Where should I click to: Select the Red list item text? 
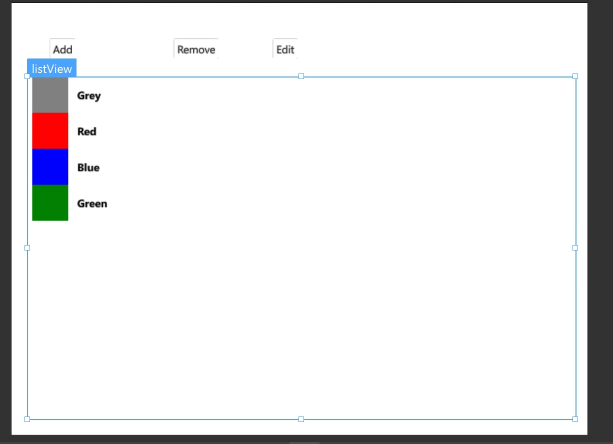(87, 131)
